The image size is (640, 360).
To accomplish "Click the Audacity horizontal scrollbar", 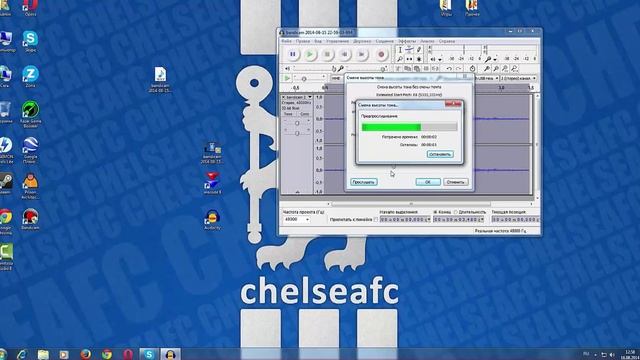I will pos(411,204).
